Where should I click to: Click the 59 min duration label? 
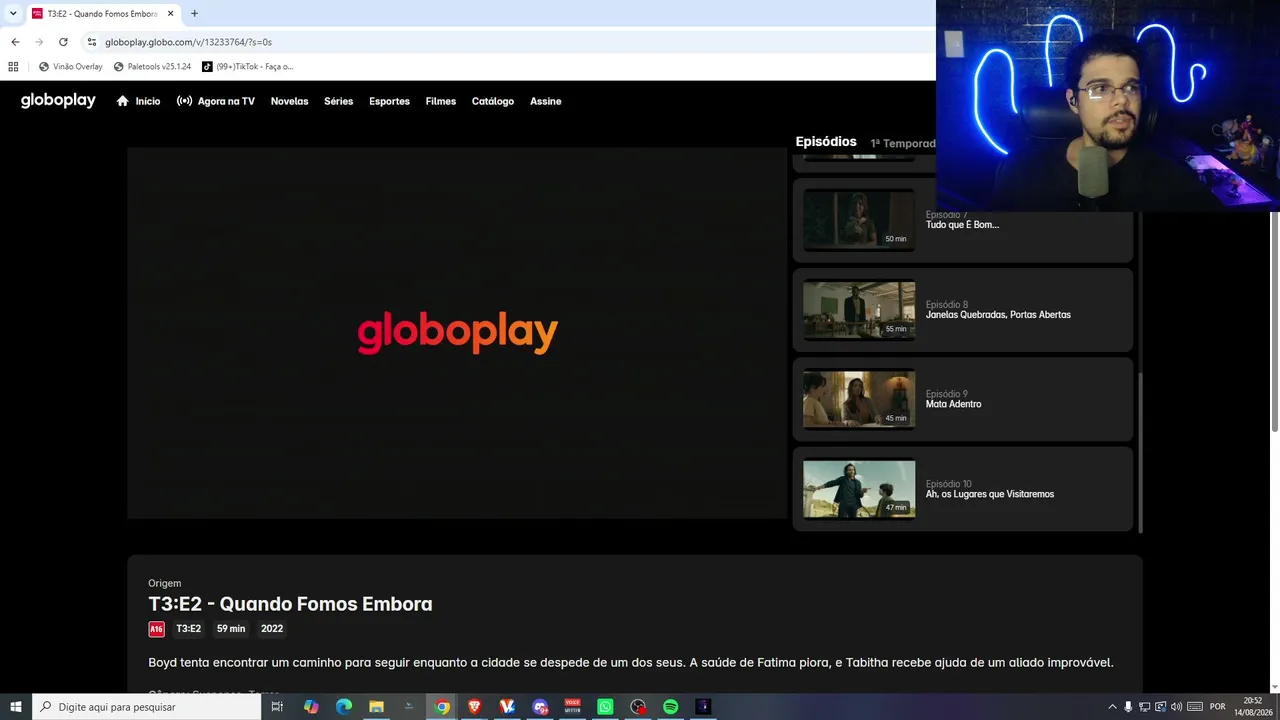[x=231, y=629]
